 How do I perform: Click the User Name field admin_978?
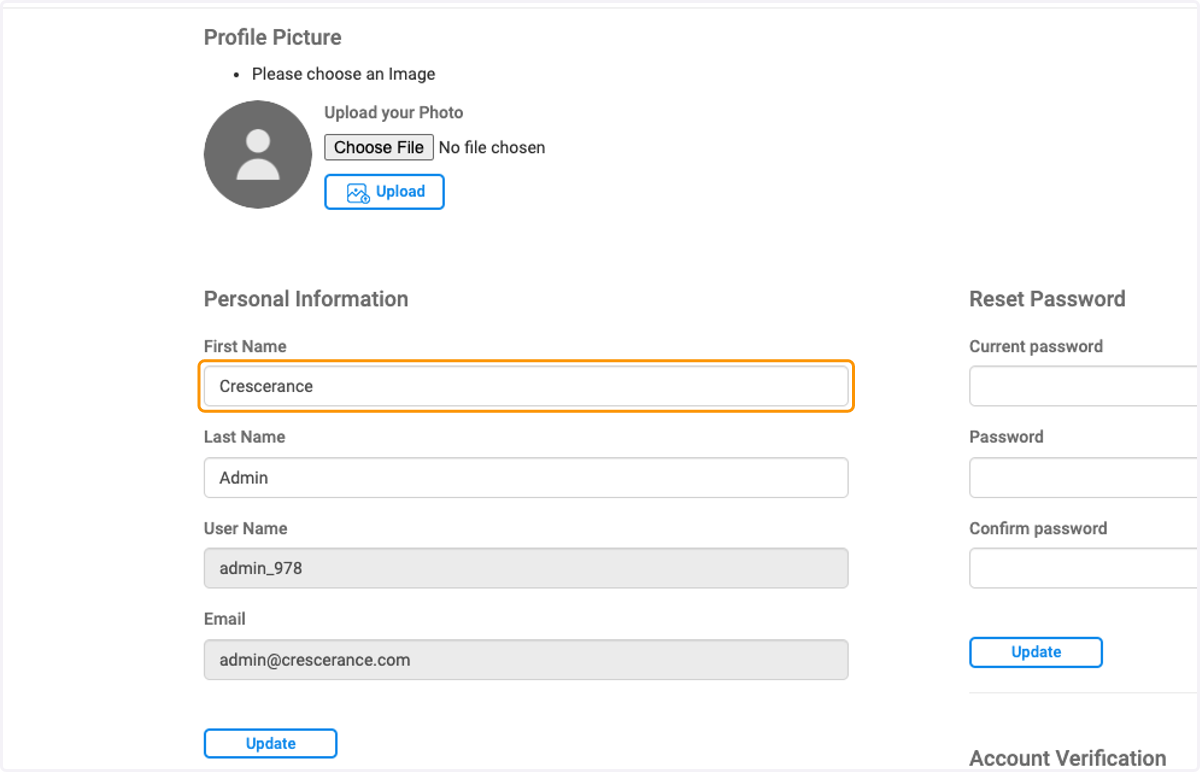click(526, 568)
